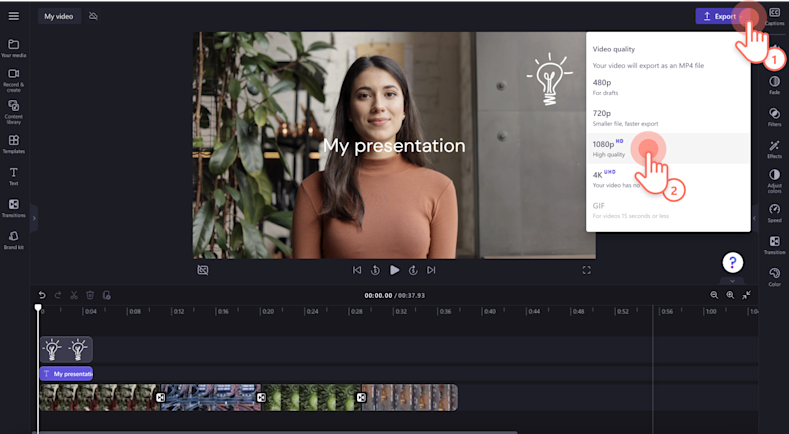
Task: Skip forward five seconds
Action: pyautogui.click(x=413, y=270)
